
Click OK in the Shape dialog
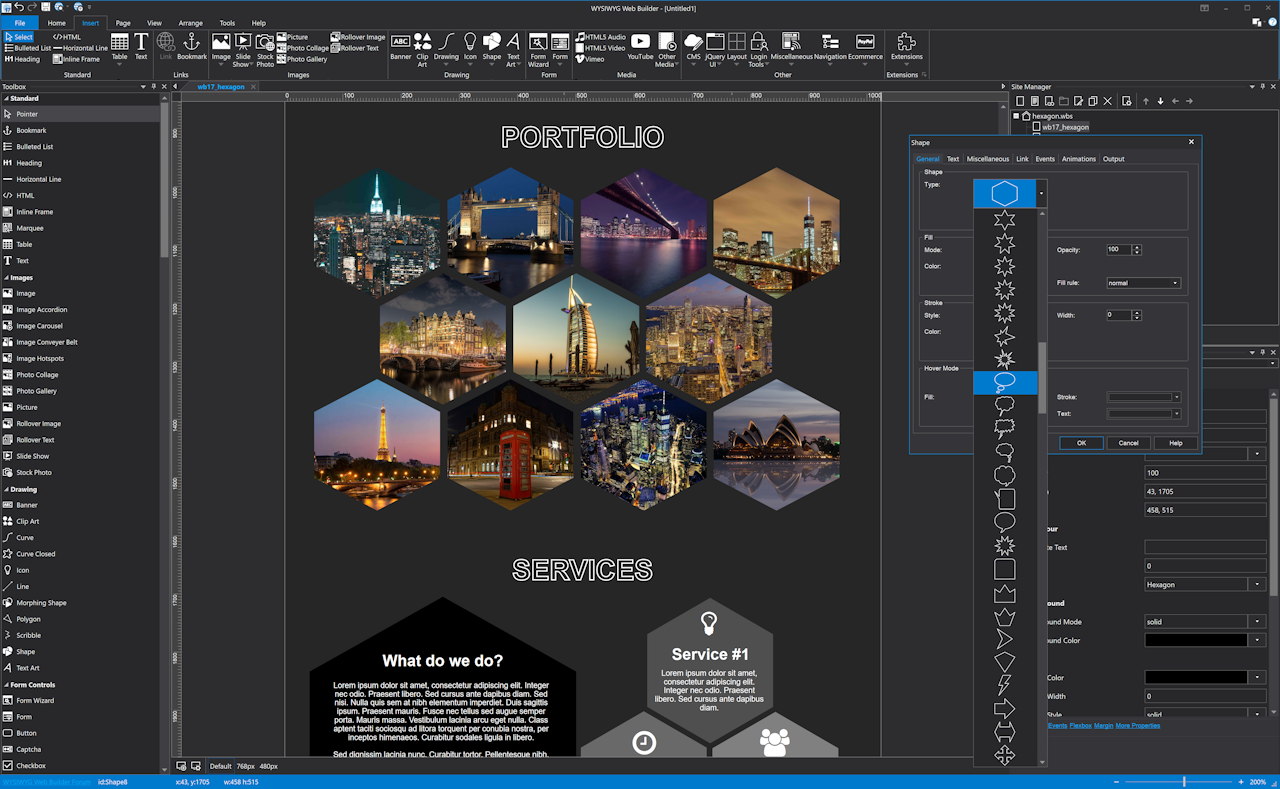tap(1081, 442)
